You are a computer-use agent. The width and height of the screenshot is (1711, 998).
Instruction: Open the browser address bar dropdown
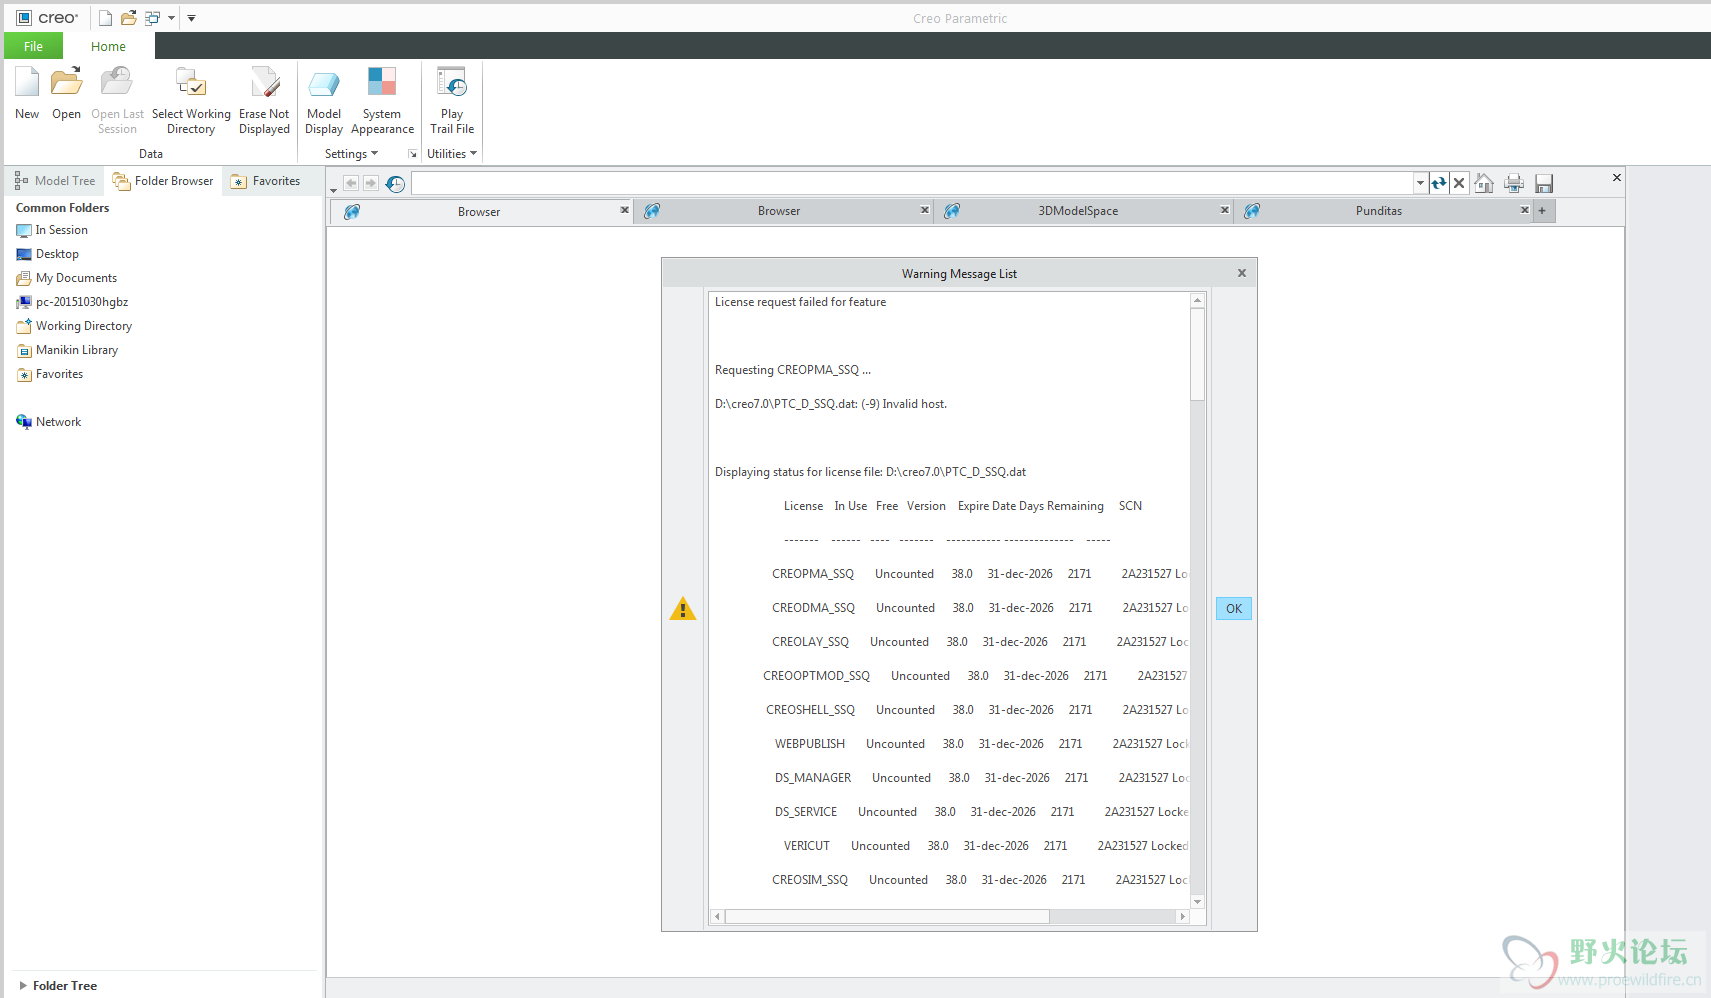click(1420, 183)
